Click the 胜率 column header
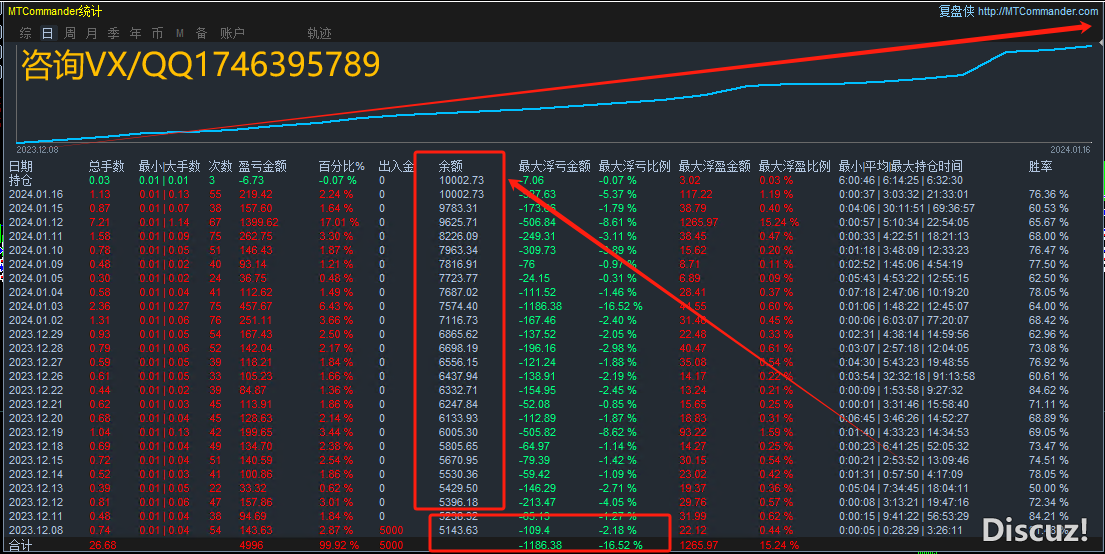 point(1040,167)
